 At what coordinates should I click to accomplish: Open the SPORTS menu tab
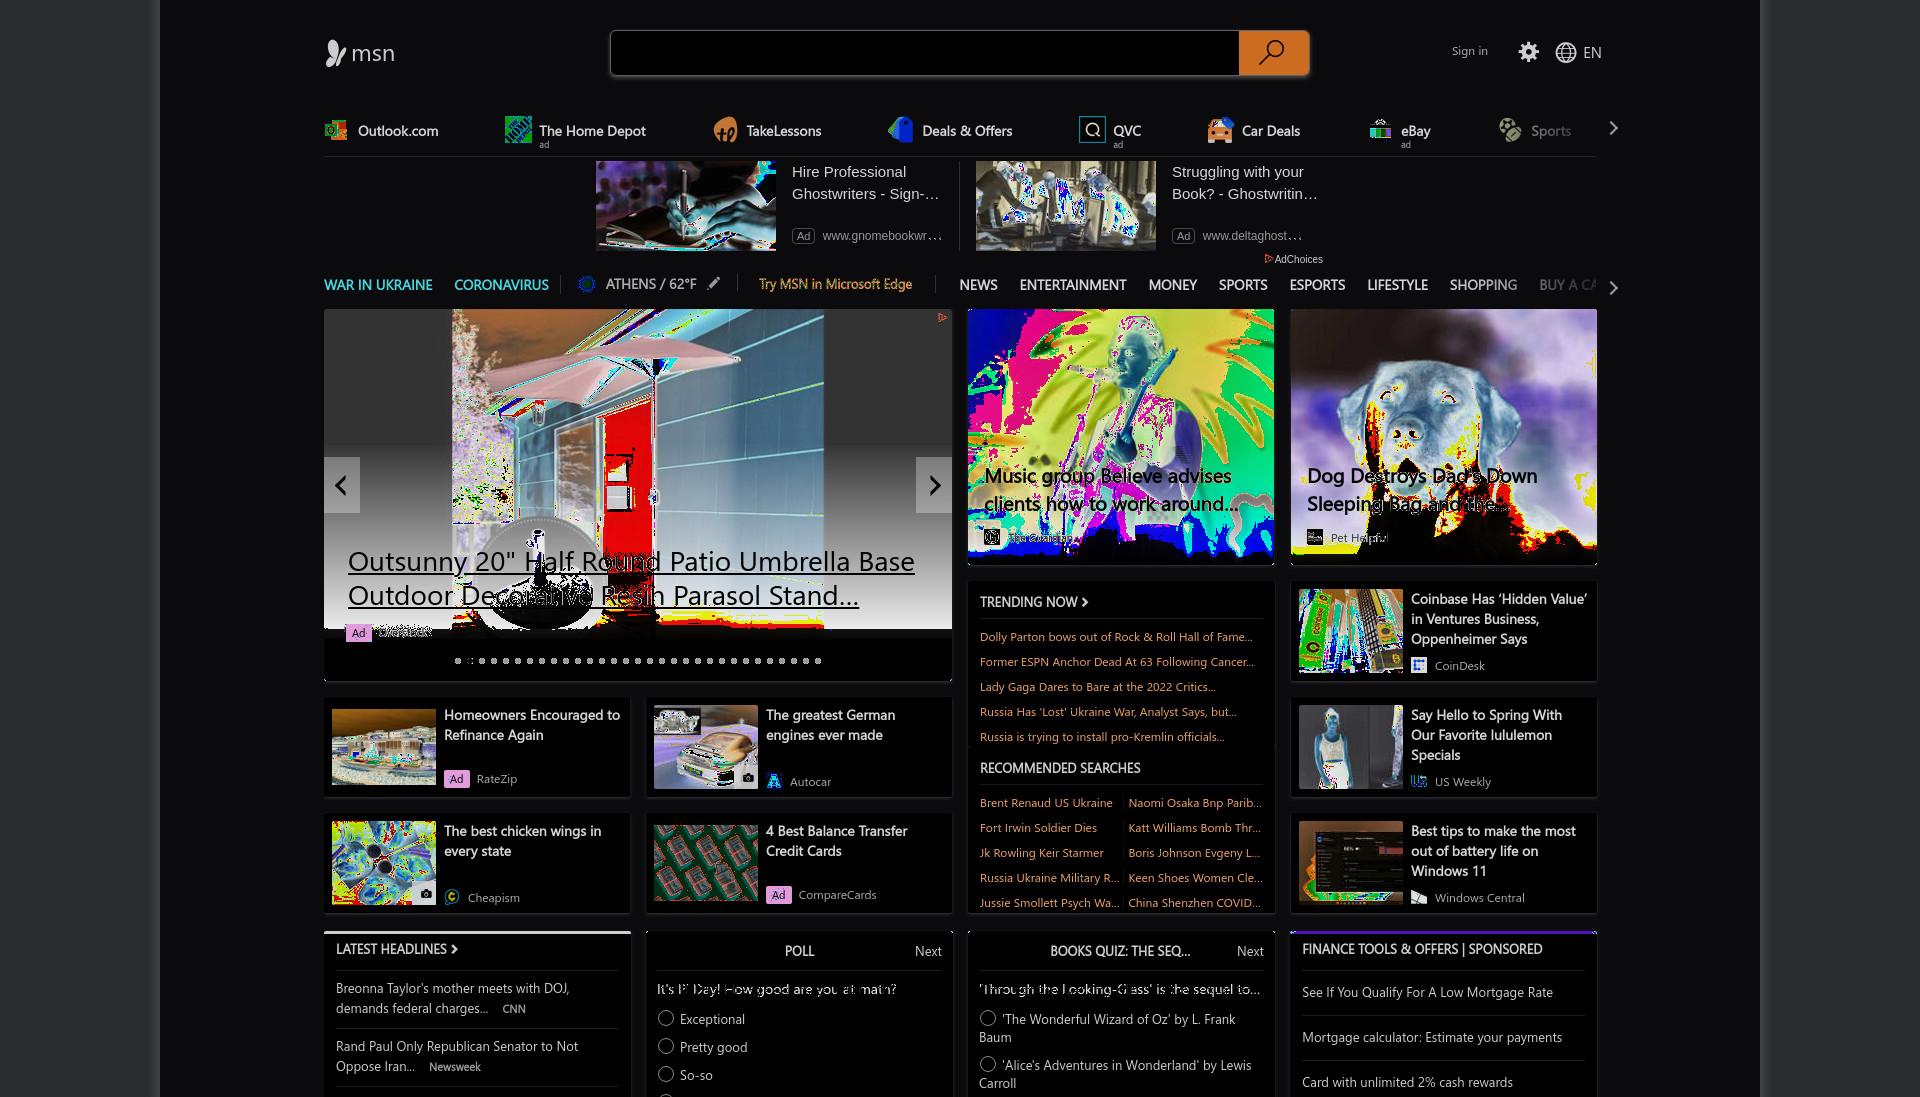[1243, 285]
